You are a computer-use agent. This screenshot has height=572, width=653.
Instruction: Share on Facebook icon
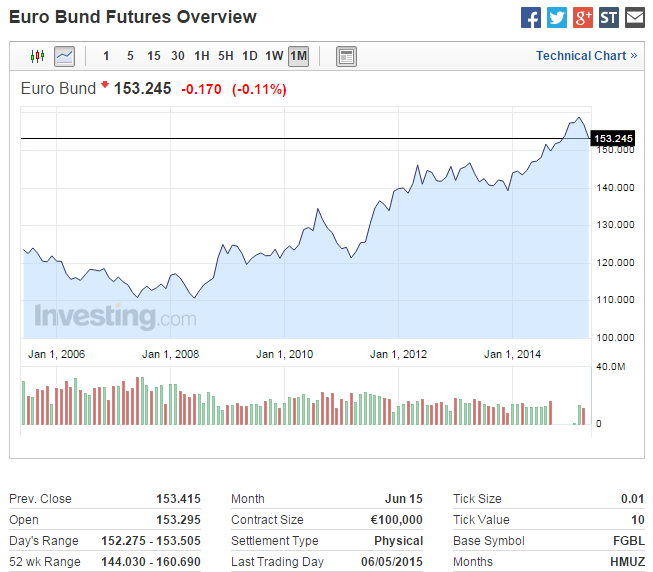(531, 18)
